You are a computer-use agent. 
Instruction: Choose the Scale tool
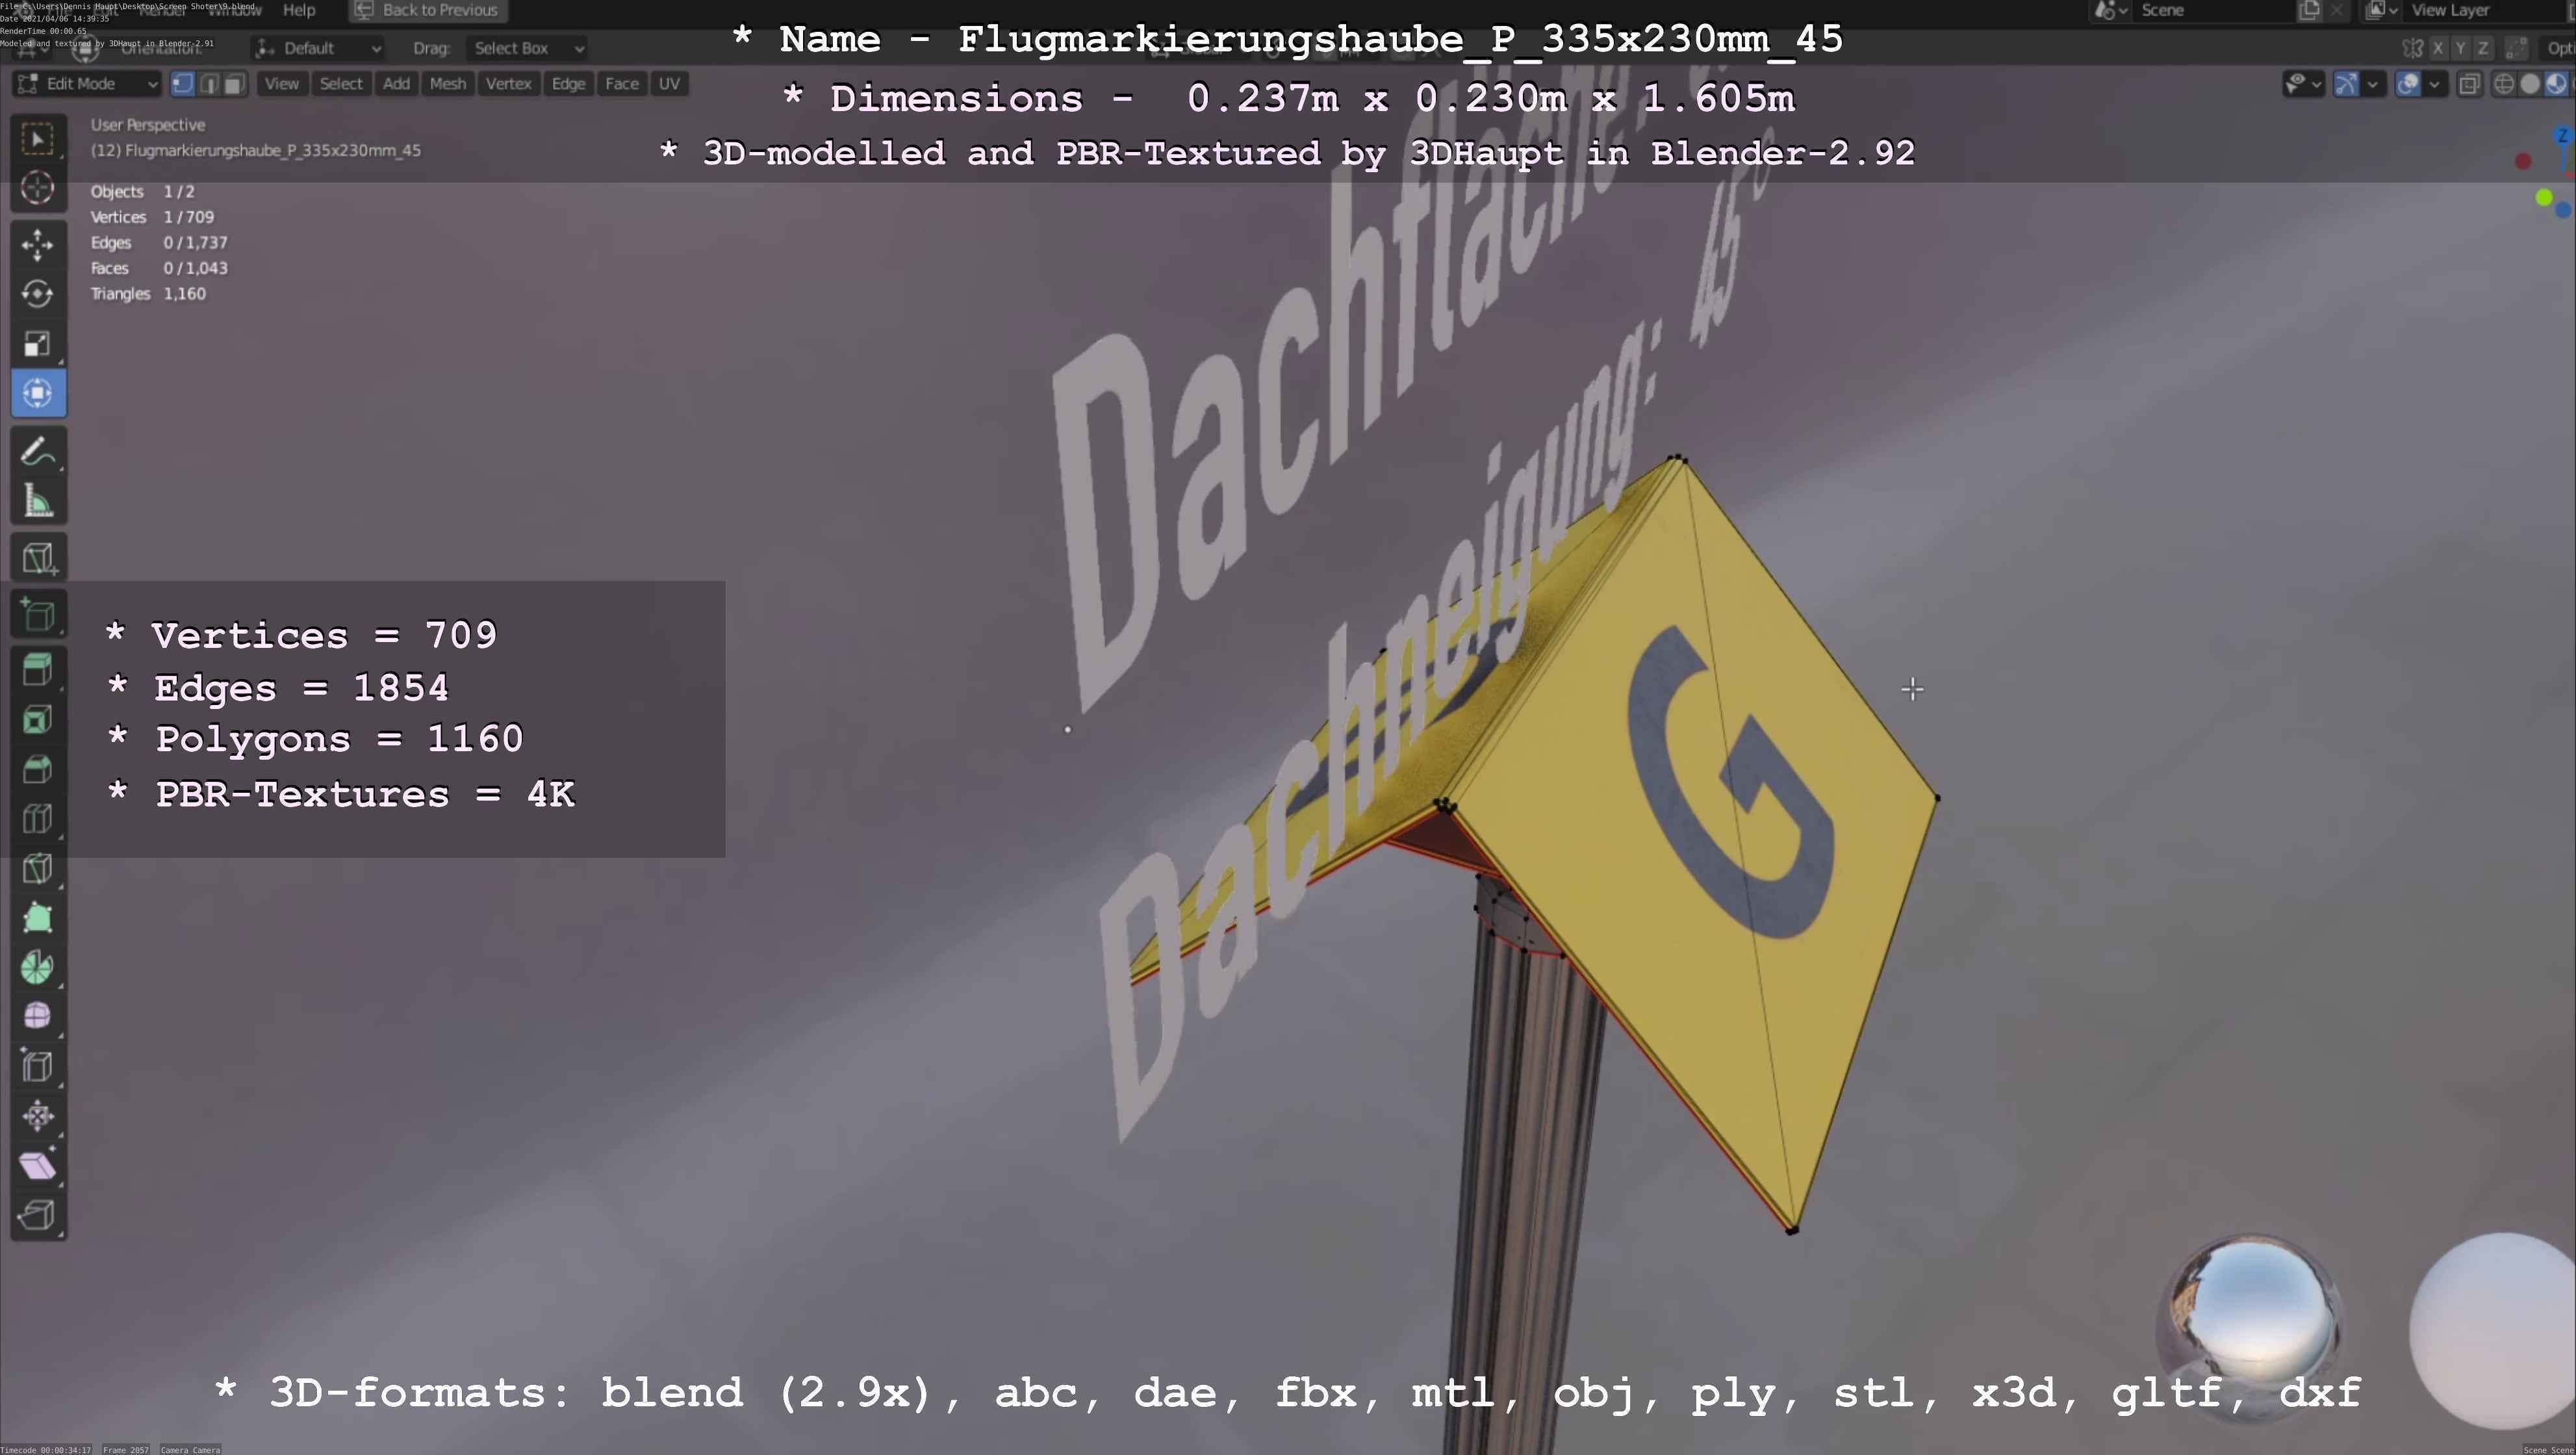point(38,344)
